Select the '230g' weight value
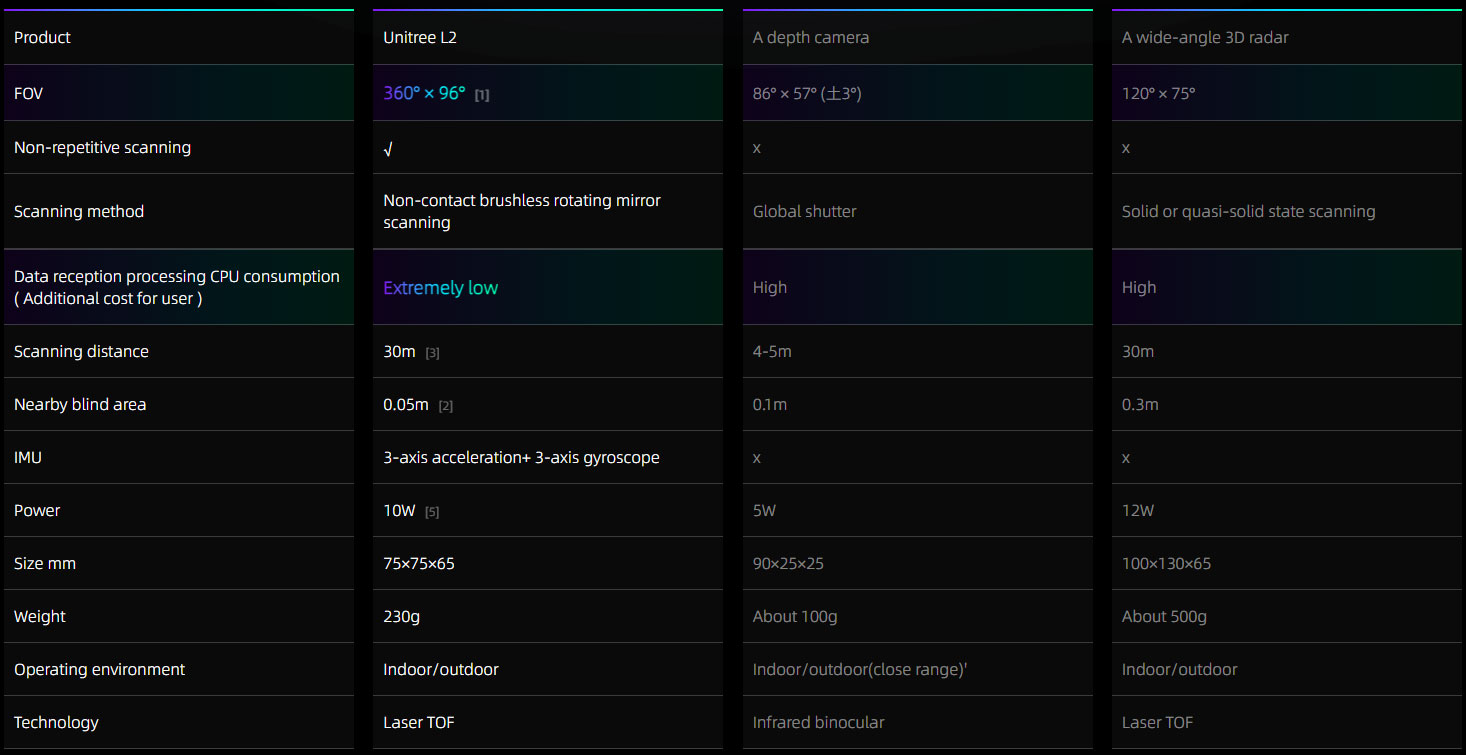Screen dimensions: 1466x755 click(x=401, y=617)
